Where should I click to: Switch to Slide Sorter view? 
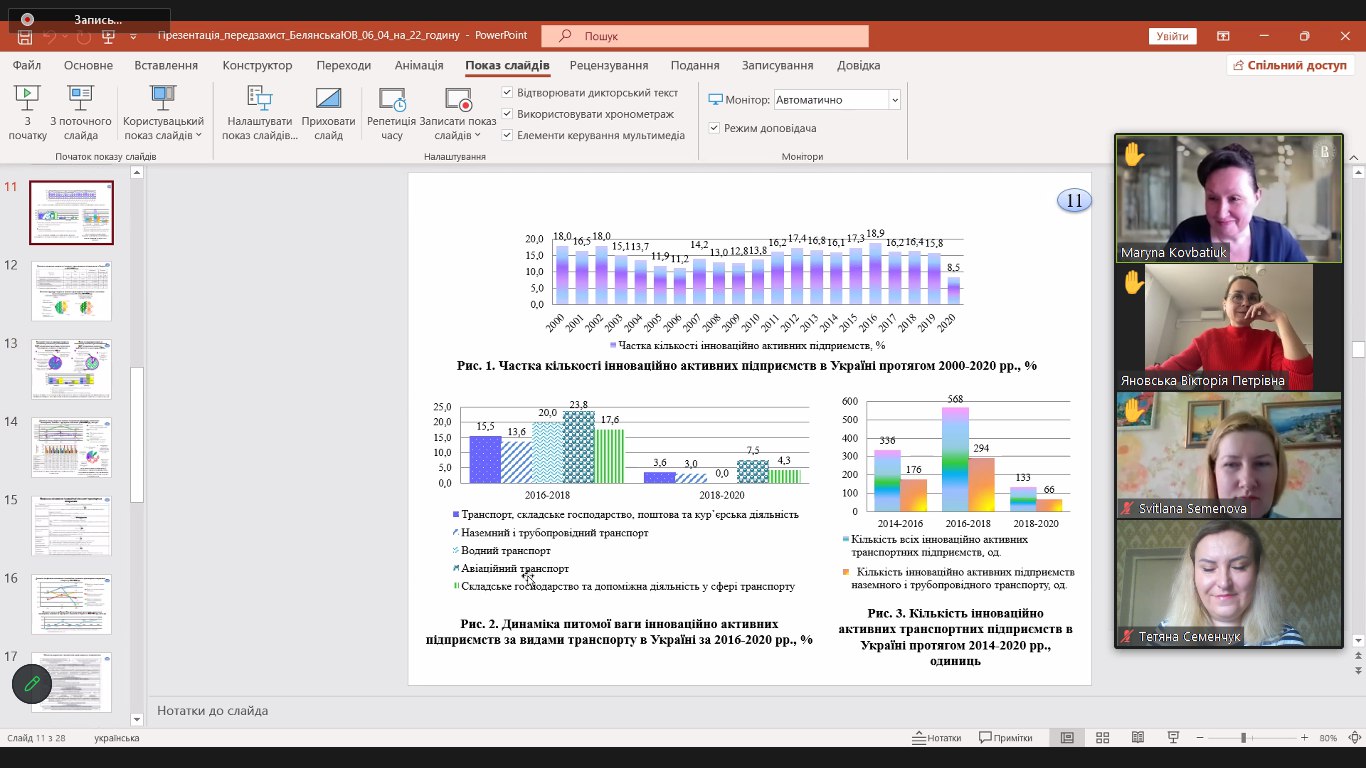(x=1103, y=738)
